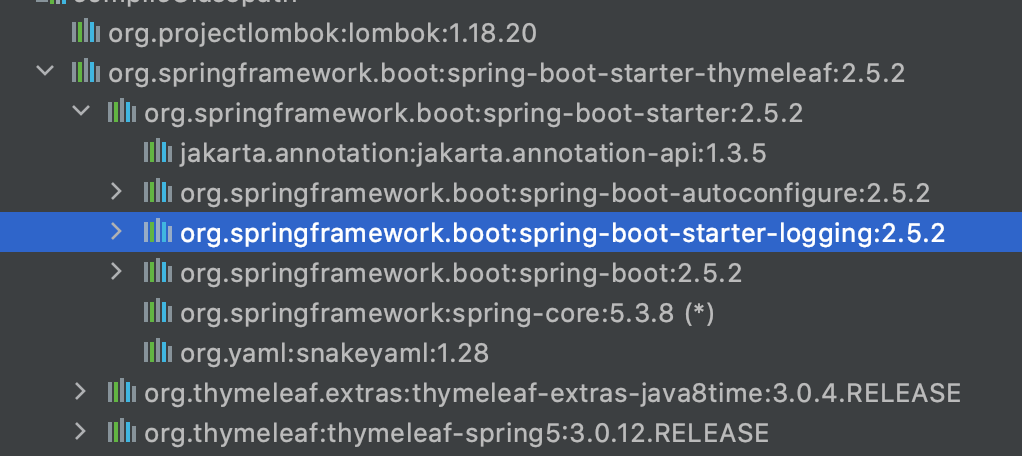Click library icon of thymeleaf-spring5:3.0.12.RELEASE
This screenshot has height=456, width=1022.
point(122,433)
